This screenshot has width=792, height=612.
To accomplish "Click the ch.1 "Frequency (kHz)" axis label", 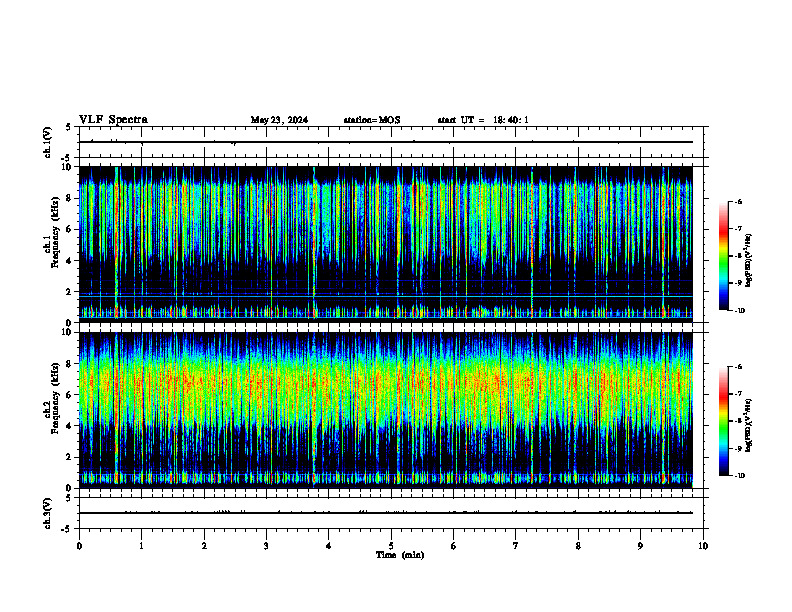I will tap(55, 233).
